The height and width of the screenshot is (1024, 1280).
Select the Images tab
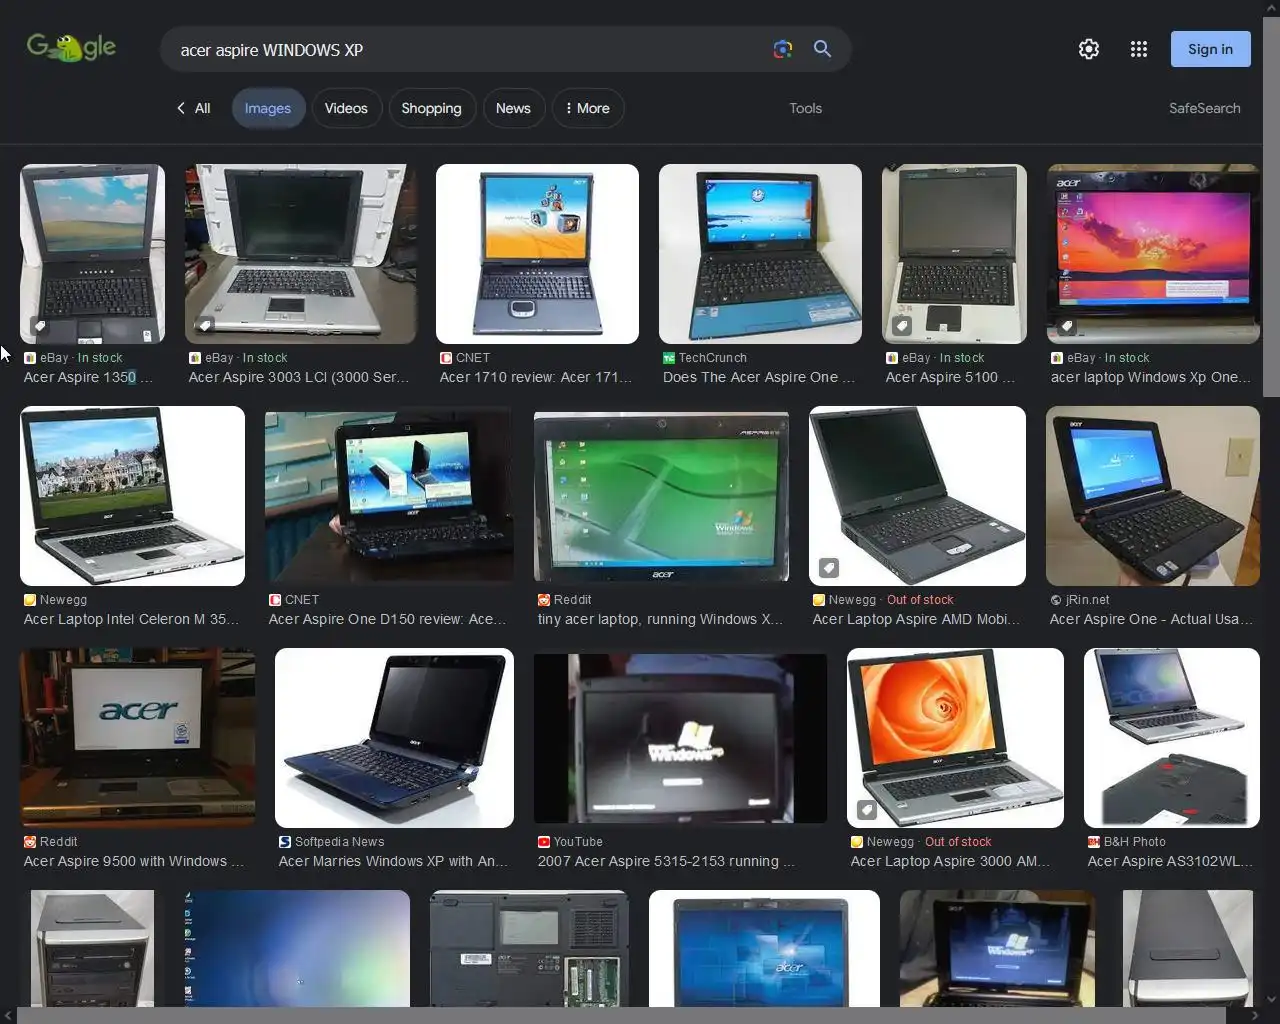tap(268, 108)
